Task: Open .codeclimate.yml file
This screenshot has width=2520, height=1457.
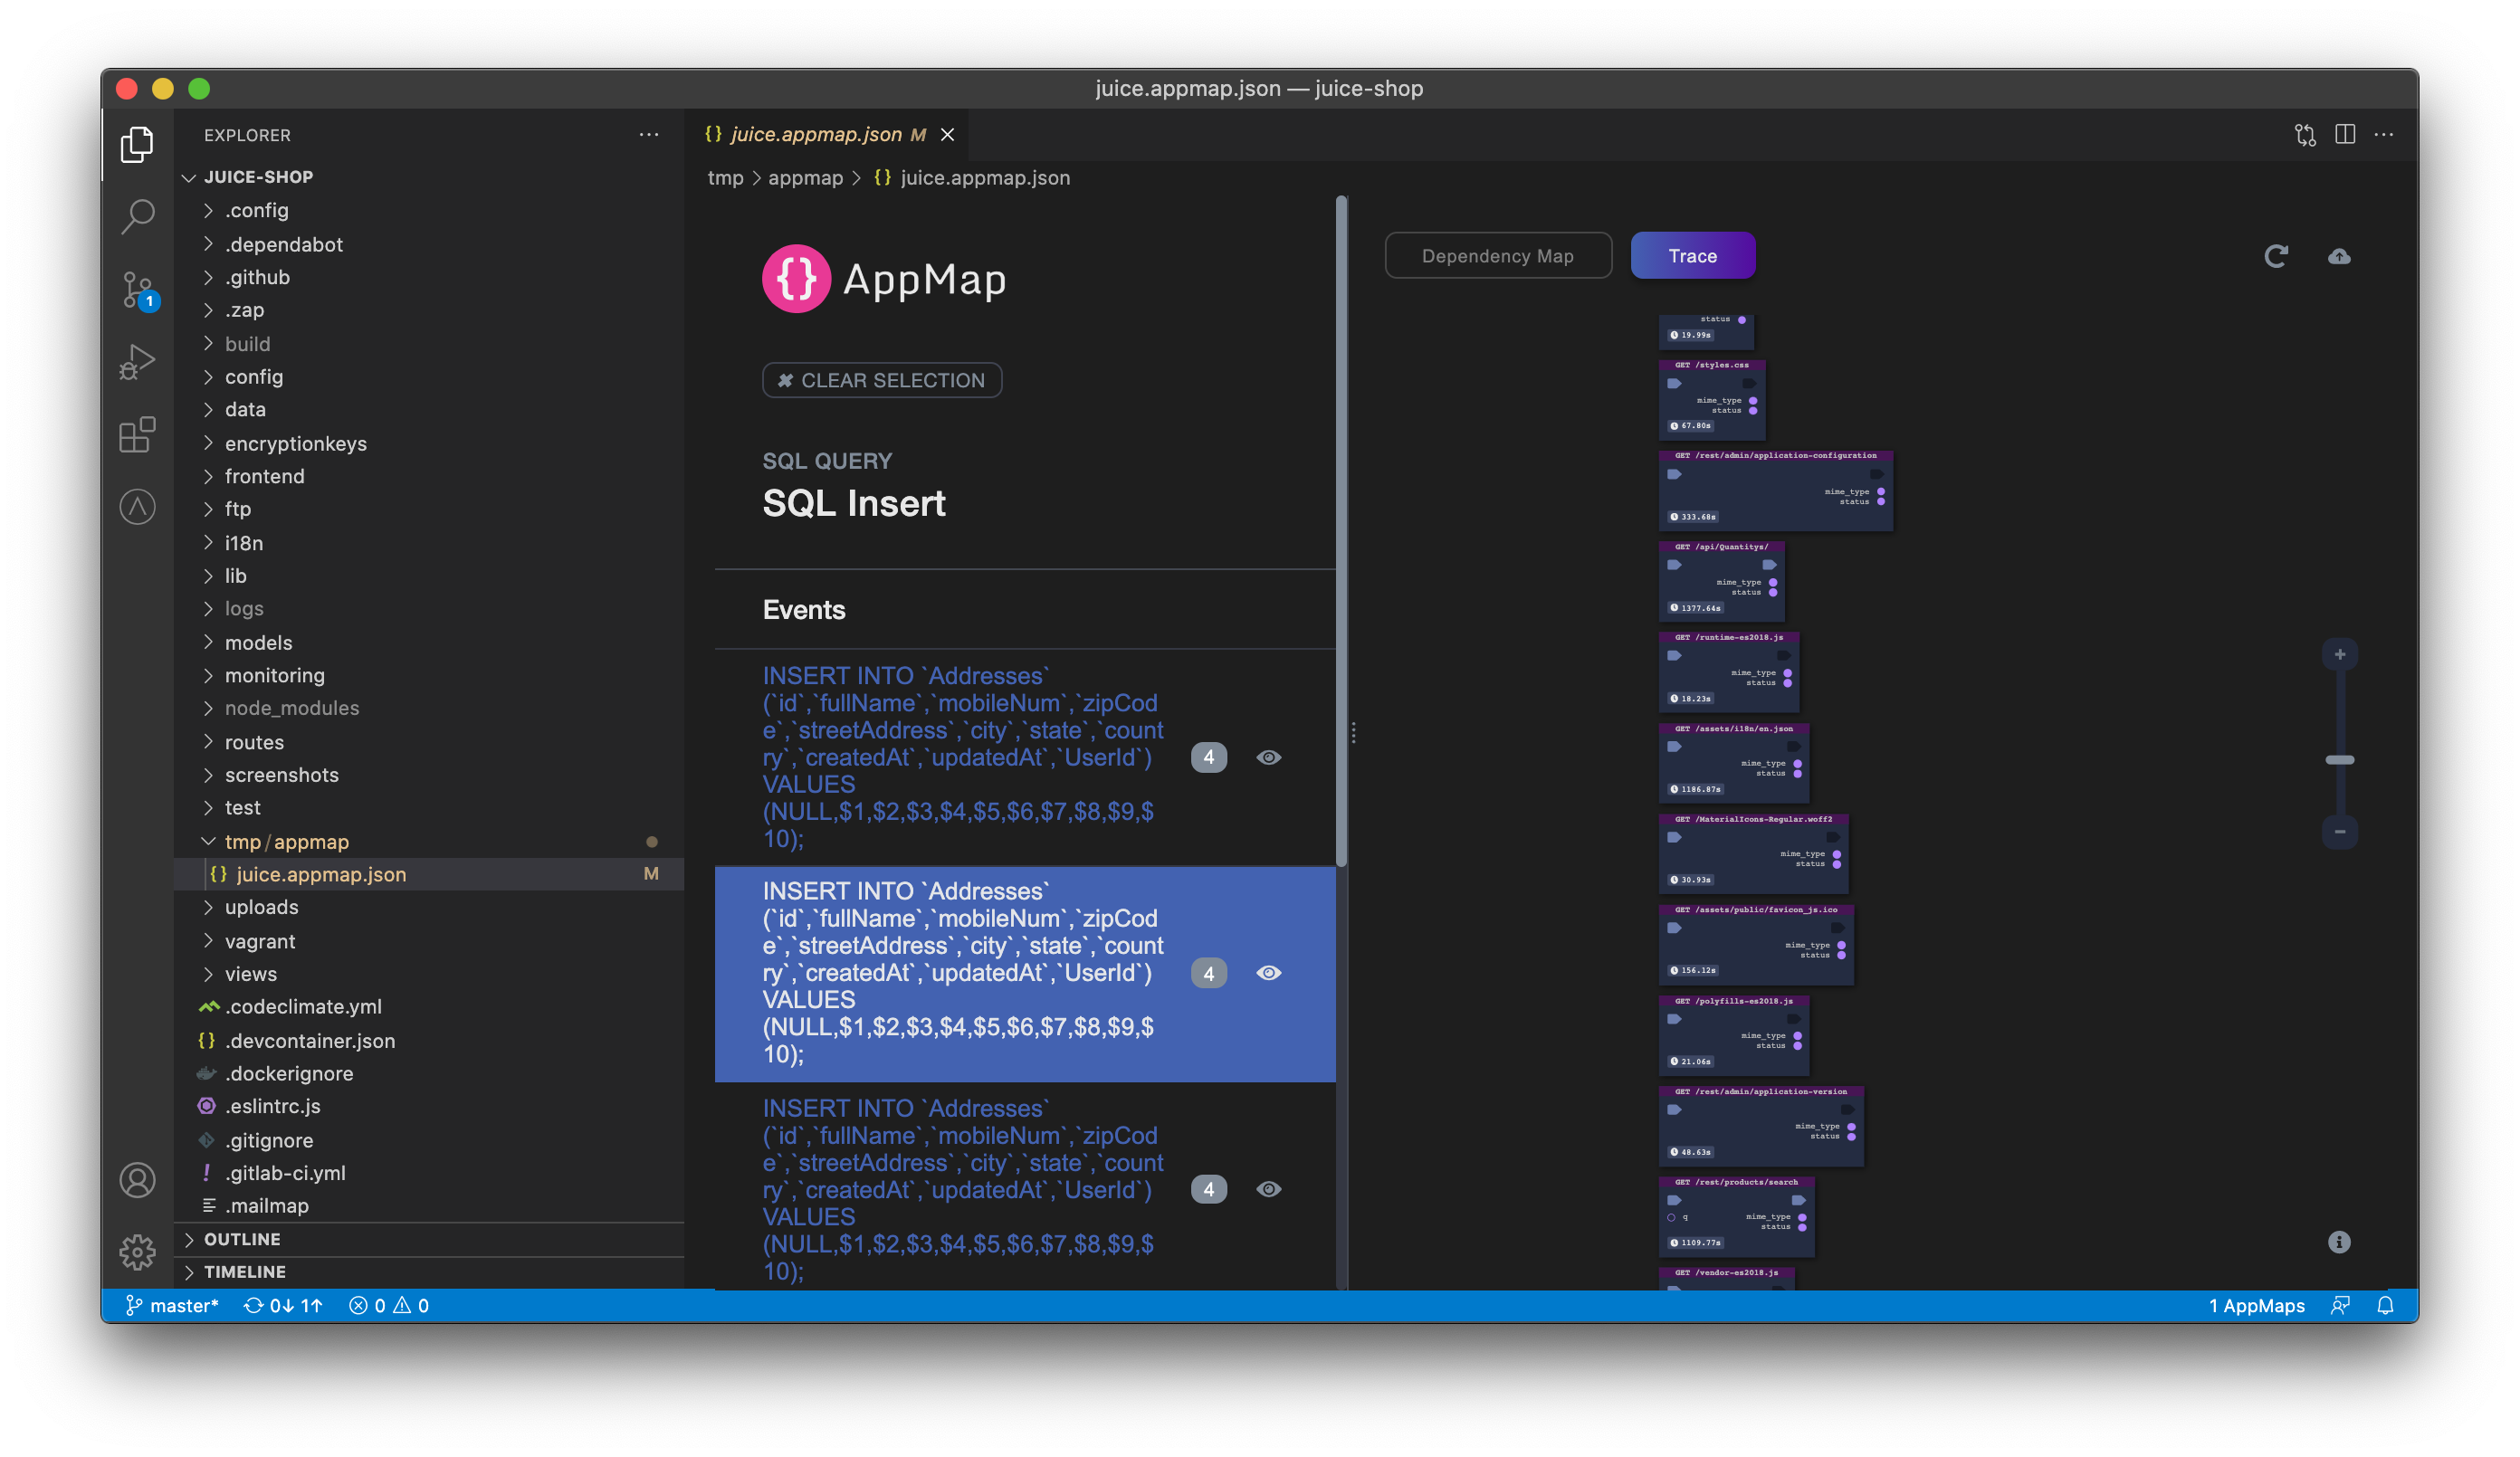Action: coord(430,1007)
